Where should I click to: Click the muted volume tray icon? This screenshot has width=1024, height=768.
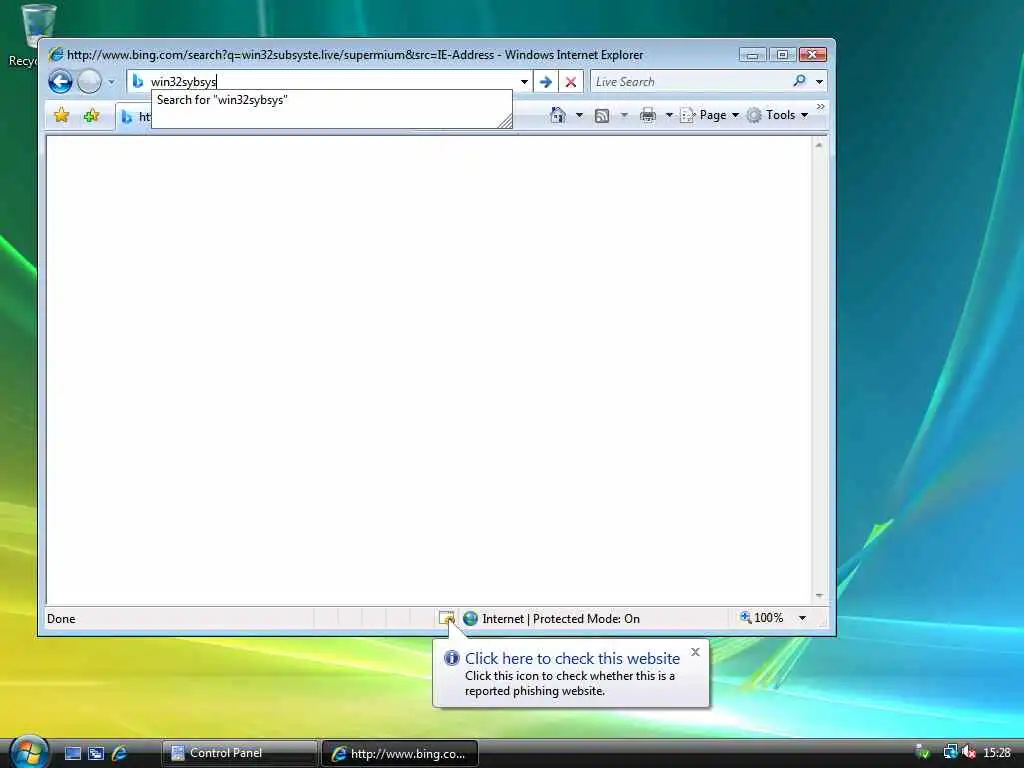pos(968,752)
